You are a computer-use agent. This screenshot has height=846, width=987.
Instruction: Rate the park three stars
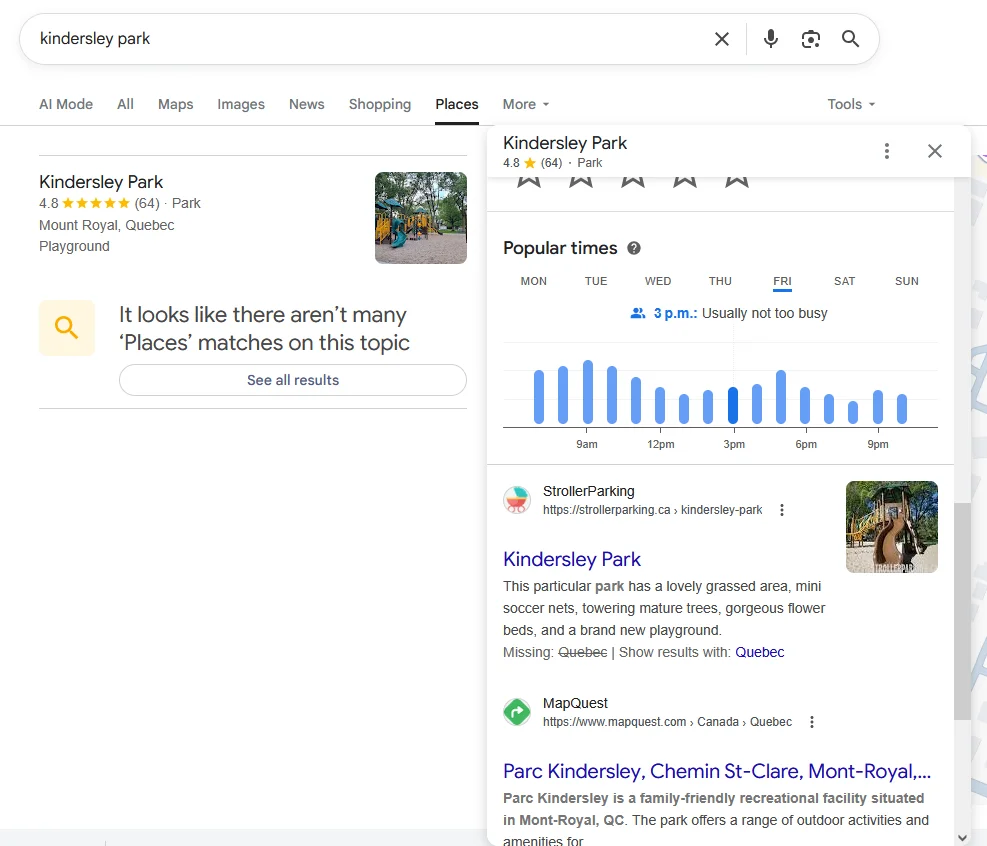(x=633, y=181)
